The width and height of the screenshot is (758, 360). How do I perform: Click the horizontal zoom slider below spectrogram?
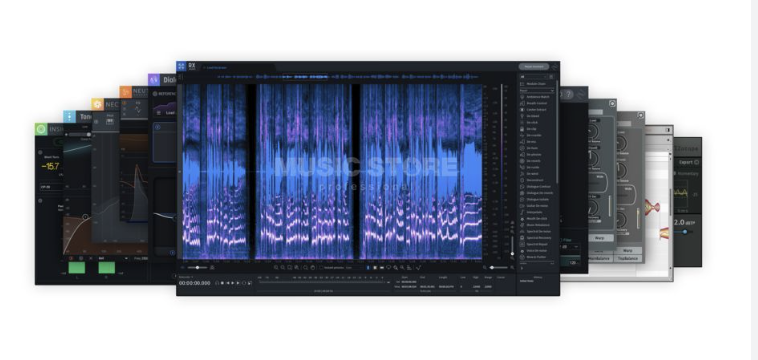(498, 267)
